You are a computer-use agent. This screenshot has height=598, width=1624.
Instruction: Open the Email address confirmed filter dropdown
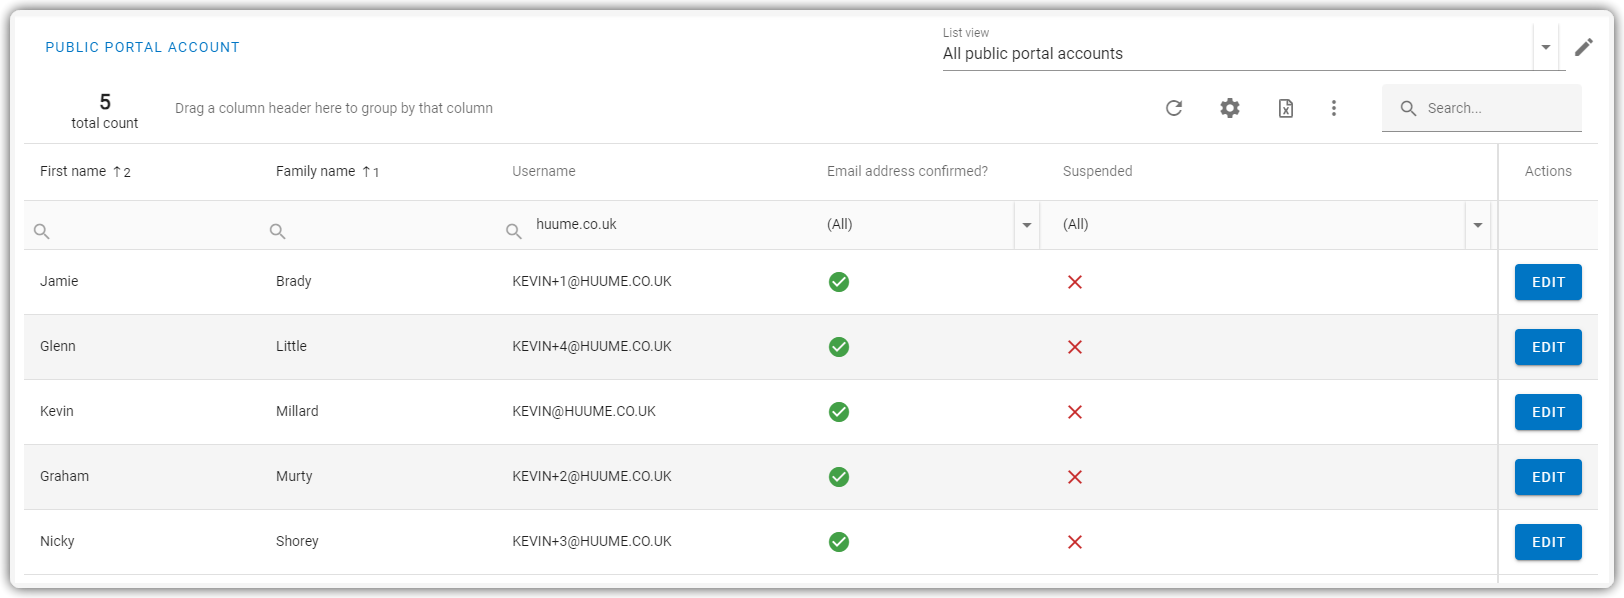tap(1027, 225)
